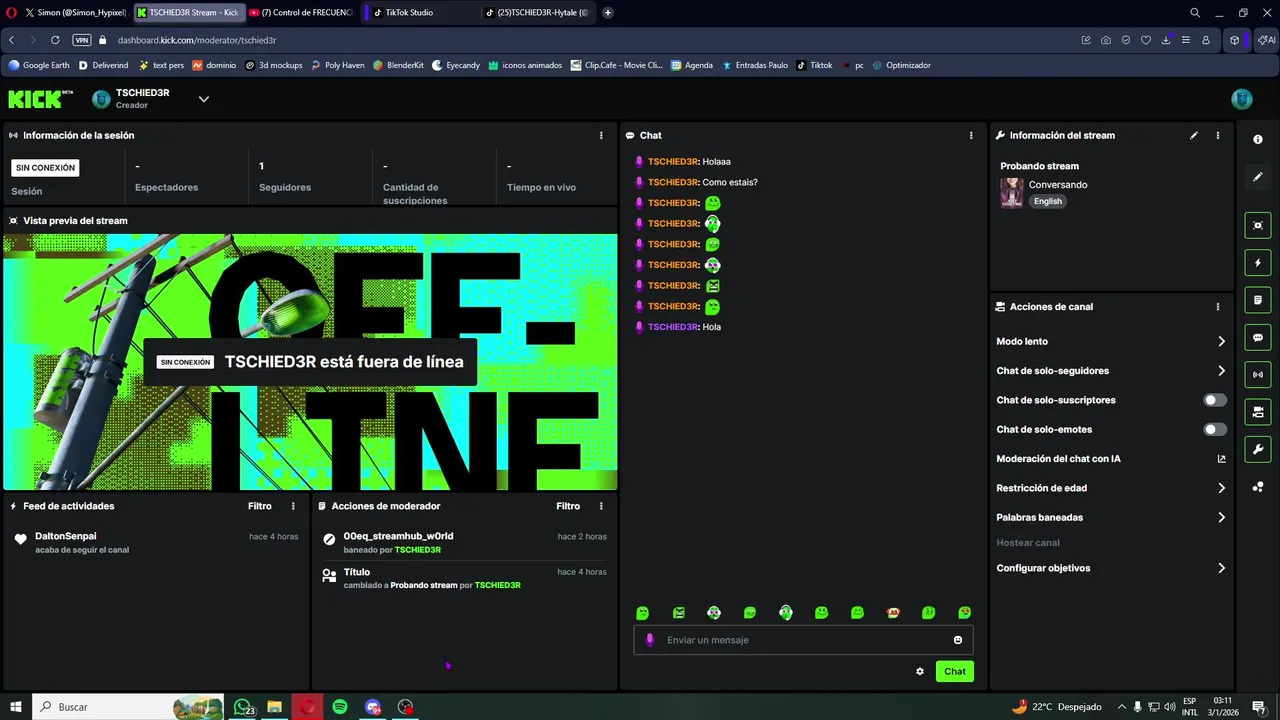The image size is (1280, 720).
Task: Open a new browser tab
Action: (607, 13)
